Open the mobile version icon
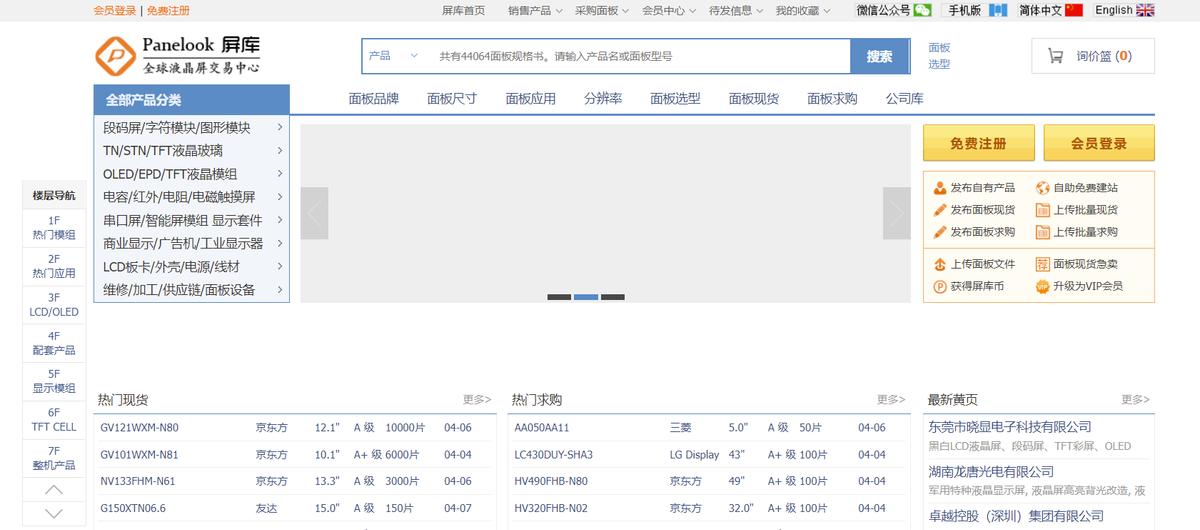This screenshot has width=1200, height=530. 998,10
